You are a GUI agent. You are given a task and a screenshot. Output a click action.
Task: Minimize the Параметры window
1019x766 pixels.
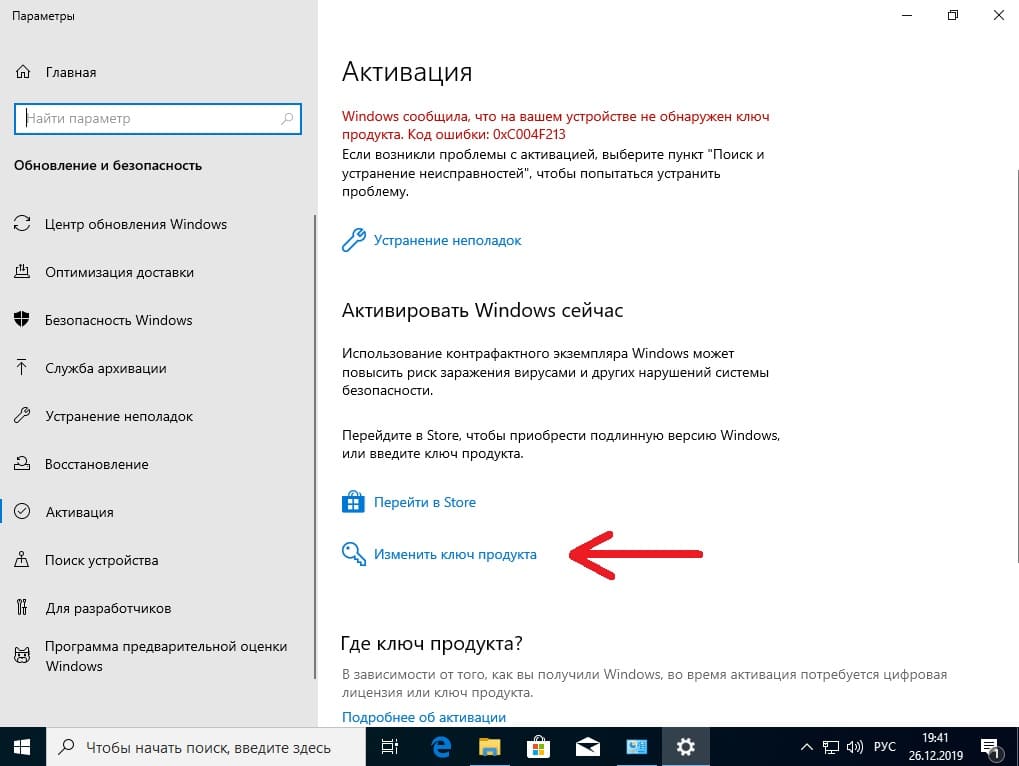pyautogui.click(x=907, y=15)
